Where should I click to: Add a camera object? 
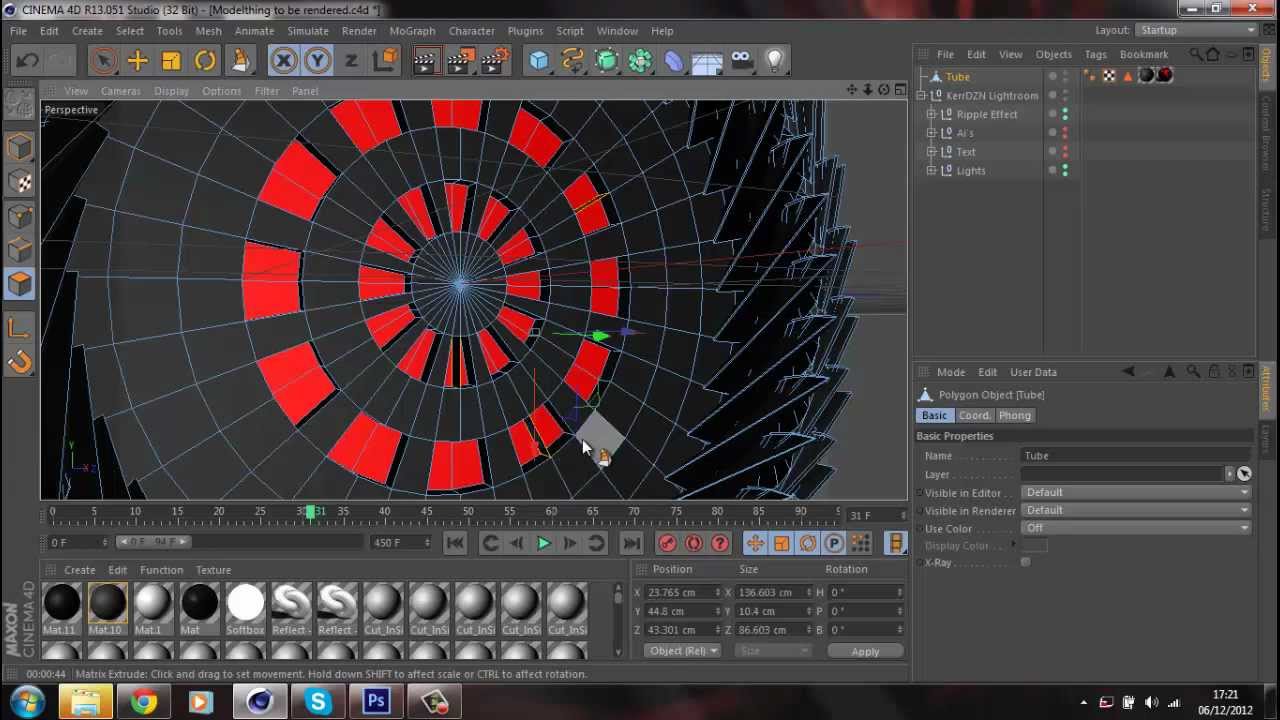point(741,61)
